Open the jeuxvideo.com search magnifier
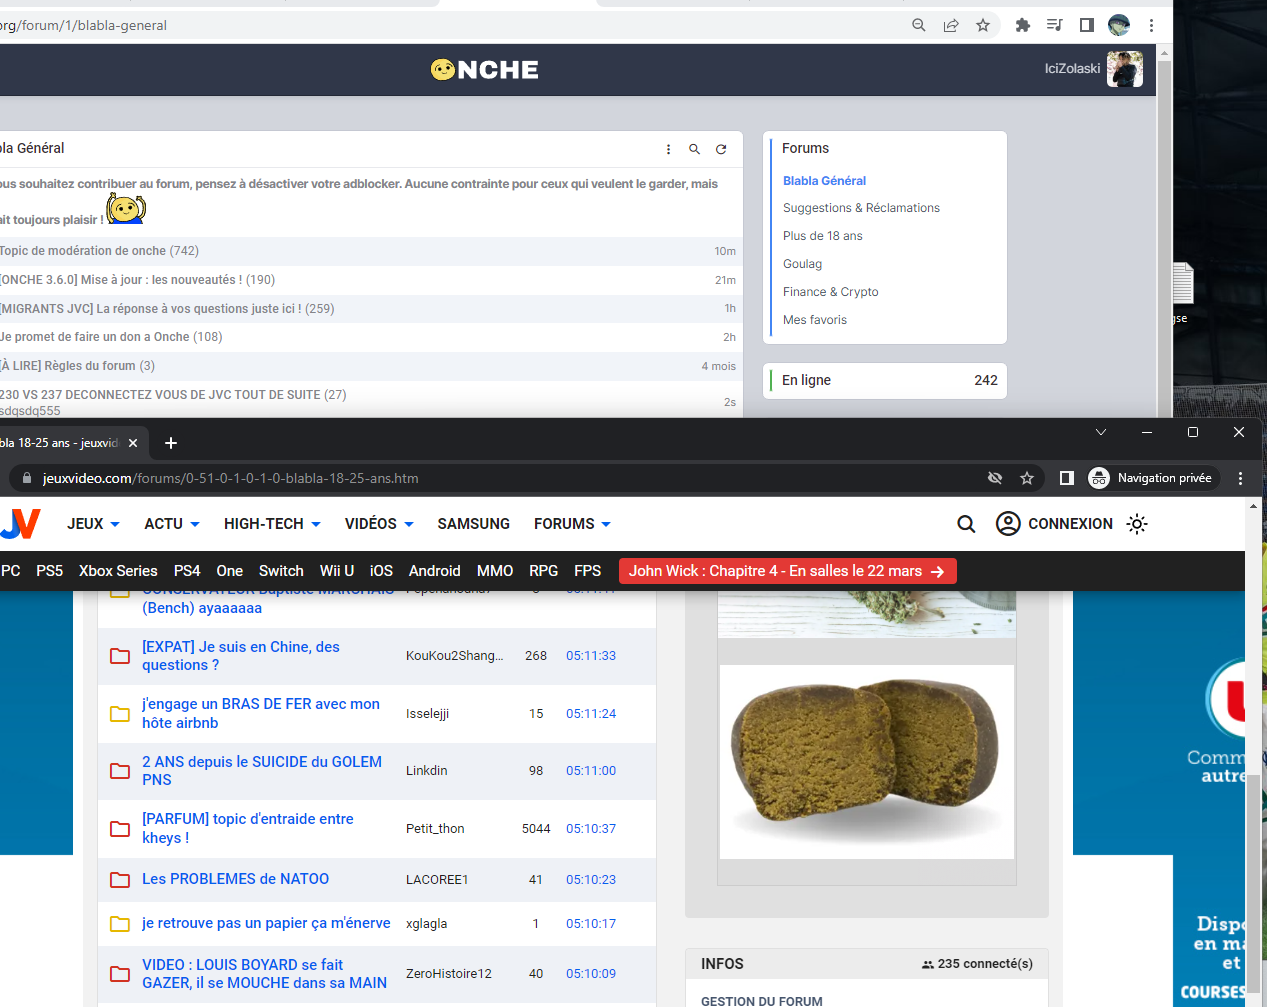Image resolution: width=1267 pixels, height=1007 pixels. click(966, 524)
